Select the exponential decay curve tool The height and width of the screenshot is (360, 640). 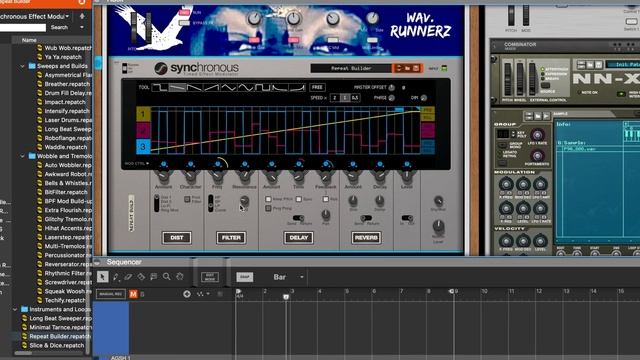pos(280,87)
